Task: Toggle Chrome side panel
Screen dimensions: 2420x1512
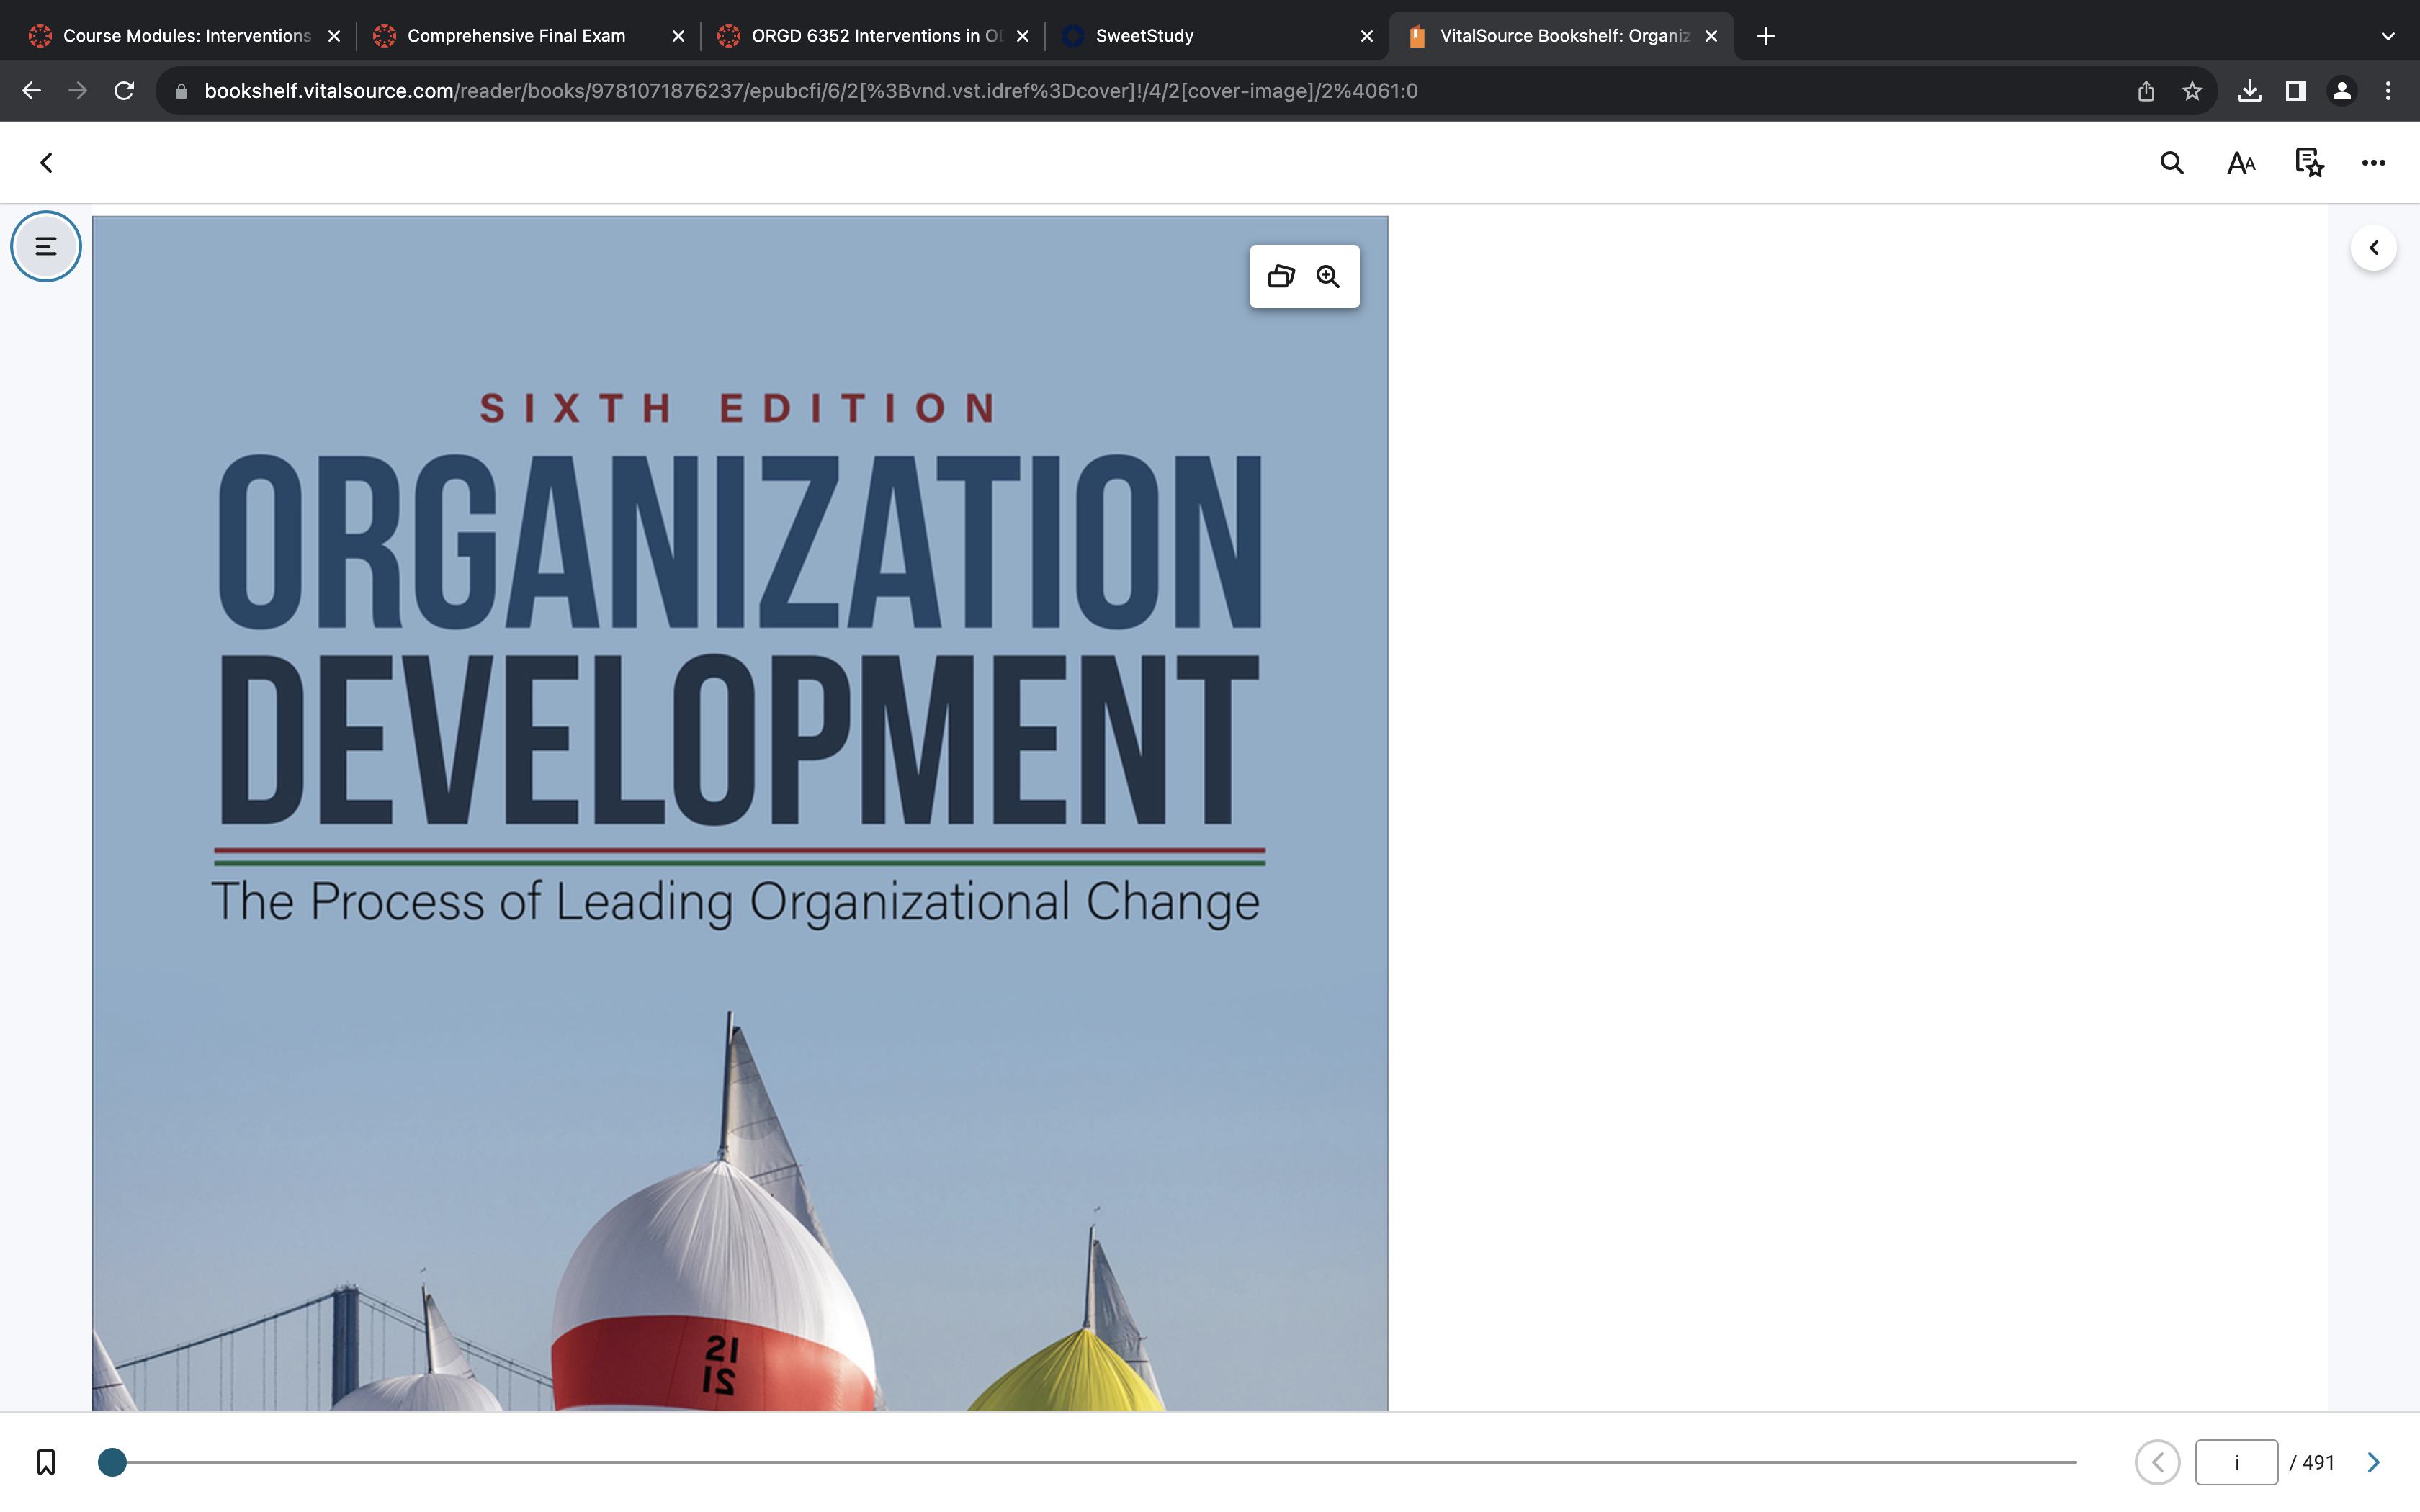Action: (2295, 91)
